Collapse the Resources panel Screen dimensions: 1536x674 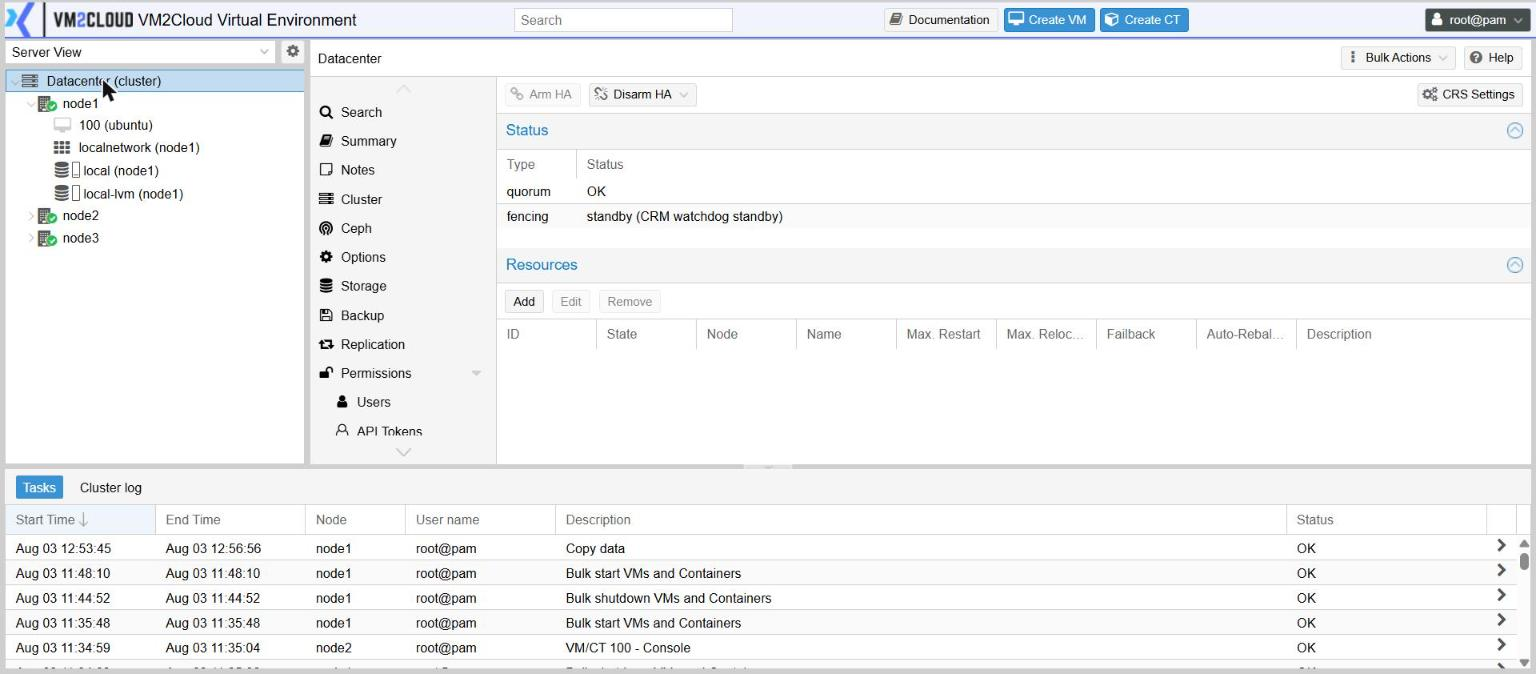point(1515,265)
